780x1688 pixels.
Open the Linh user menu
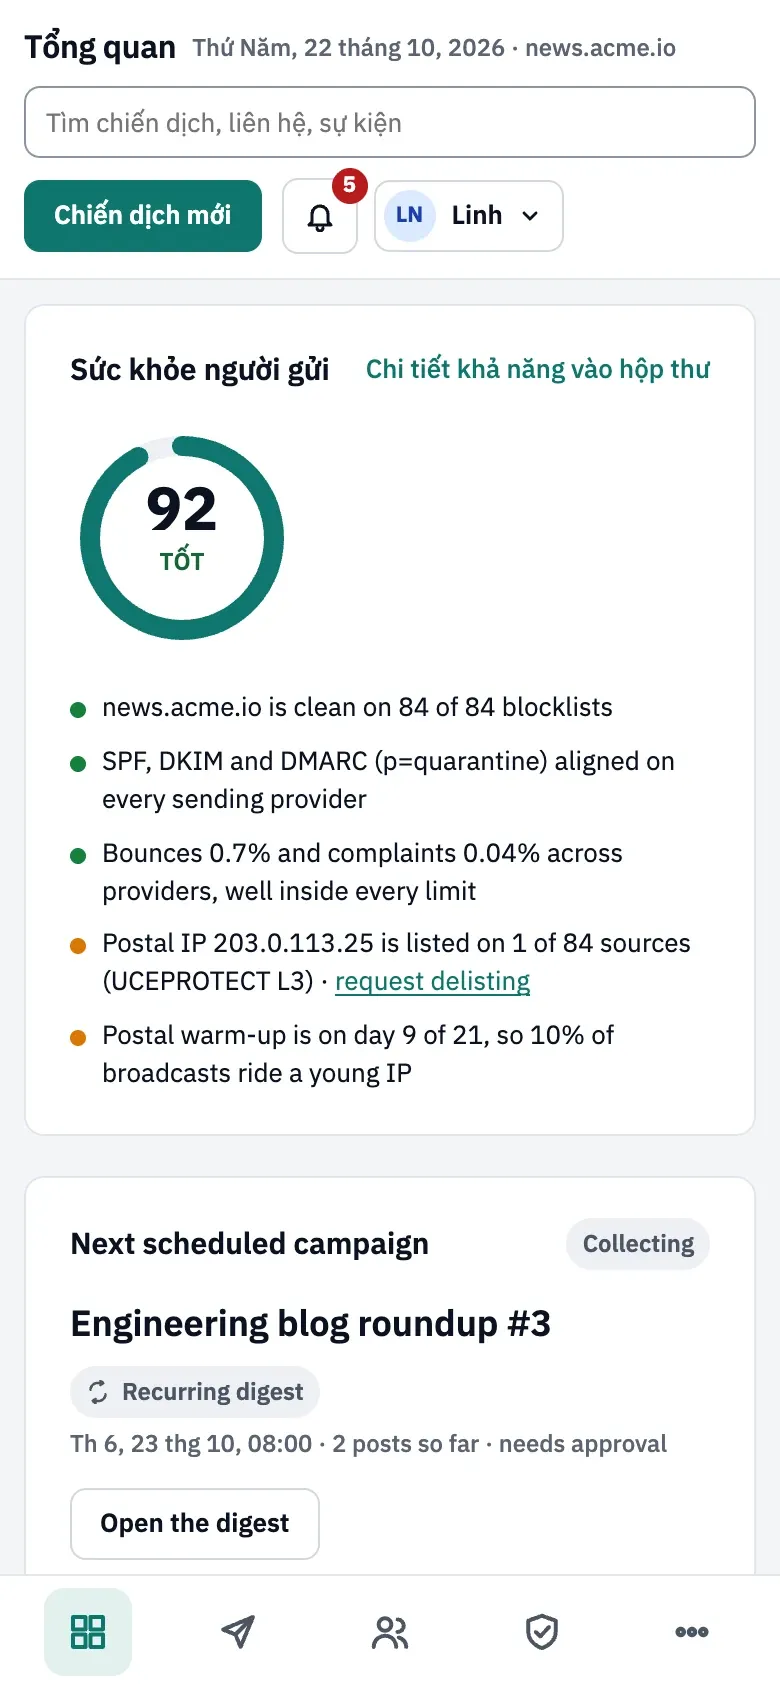tap(469, 216)
